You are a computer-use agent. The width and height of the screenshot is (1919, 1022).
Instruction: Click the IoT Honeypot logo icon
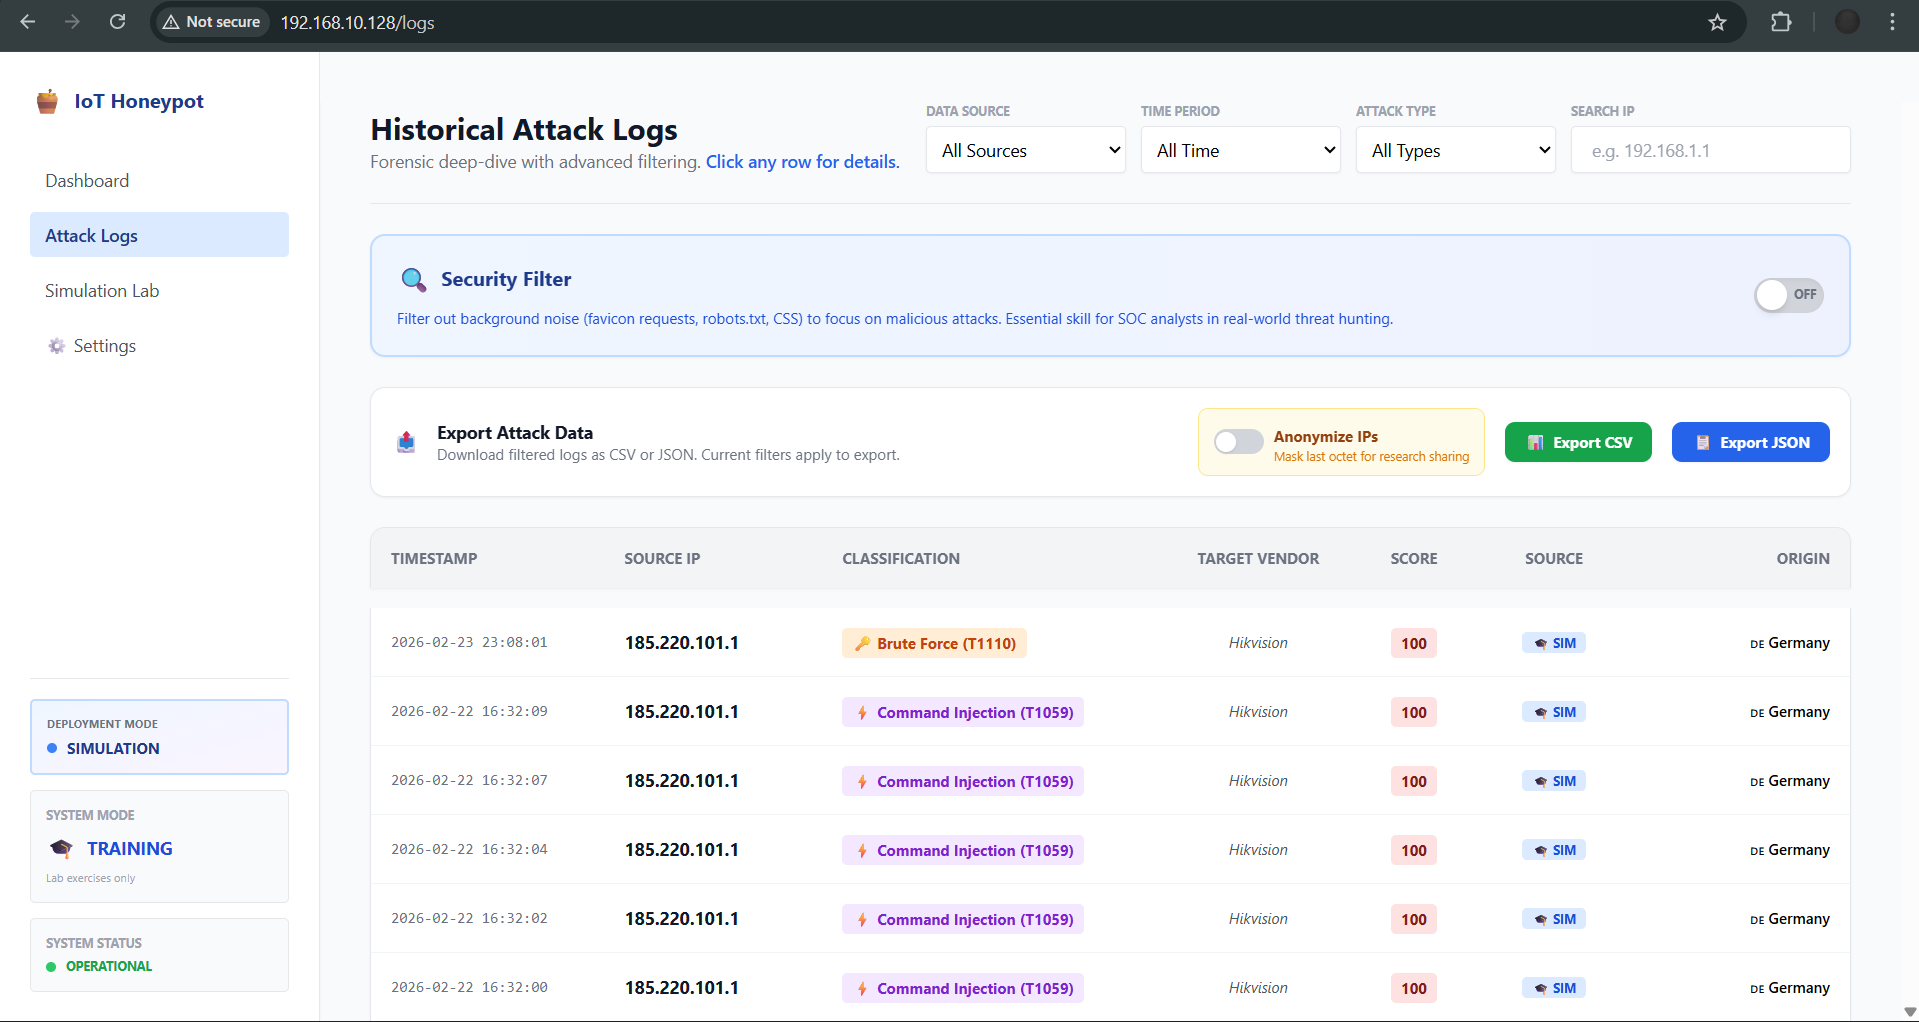point(47,101)
